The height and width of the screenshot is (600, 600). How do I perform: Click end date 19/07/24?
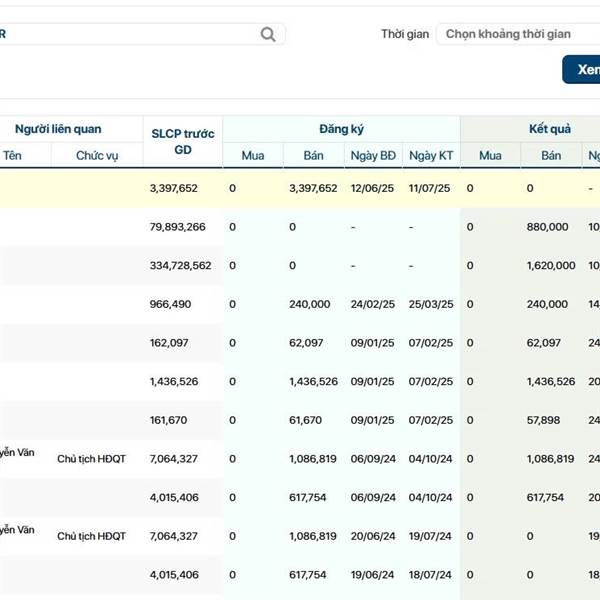pyautogui.click(x=430, y=536)
